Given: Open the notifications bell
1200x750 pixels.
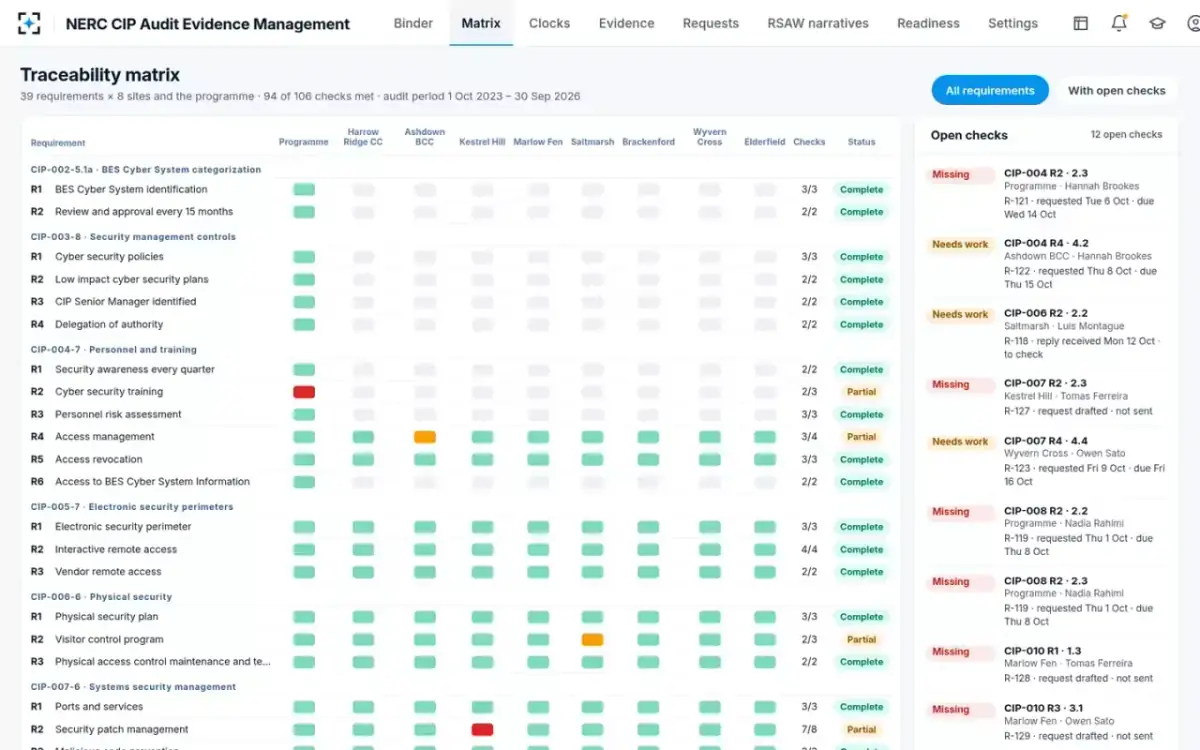Looking at the screenshot, I should click(1119, 23).
